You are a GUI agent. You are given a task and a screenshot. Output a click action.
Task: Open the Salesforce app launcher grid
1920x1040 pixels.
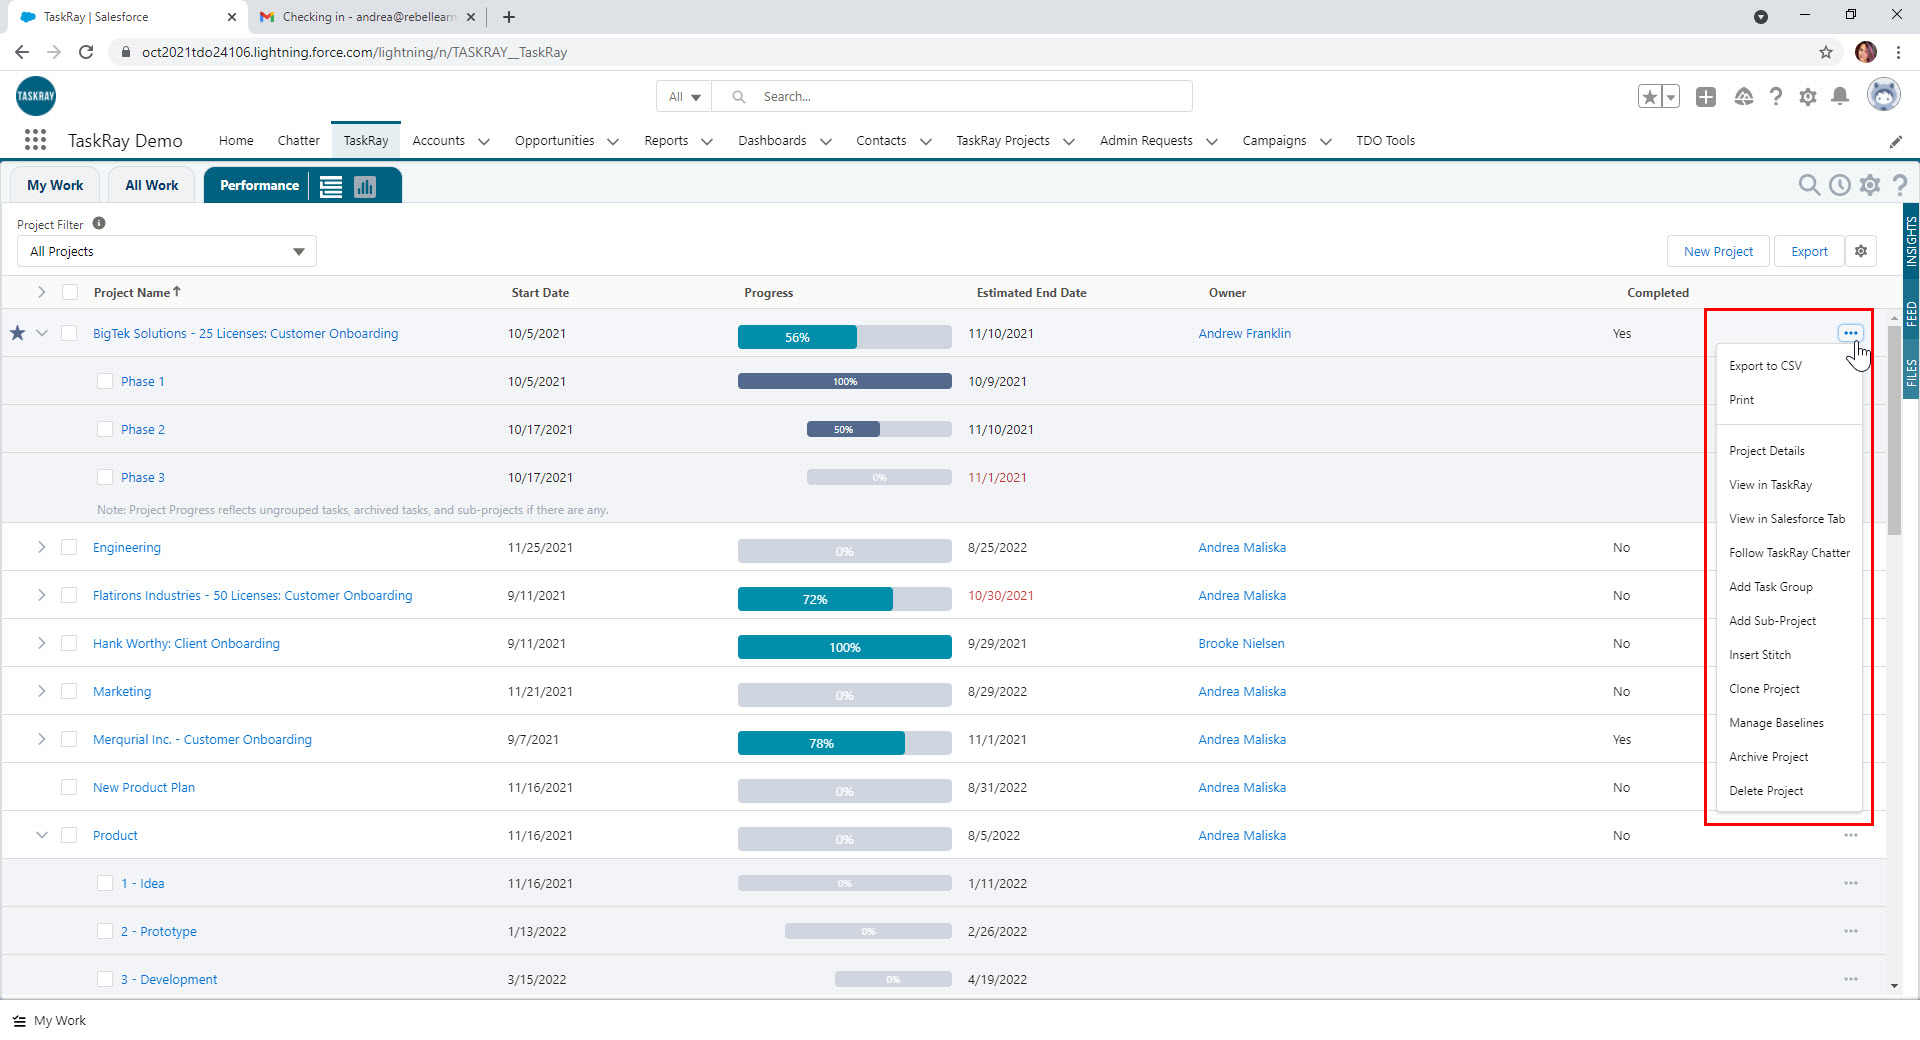(x=36, y=140)
